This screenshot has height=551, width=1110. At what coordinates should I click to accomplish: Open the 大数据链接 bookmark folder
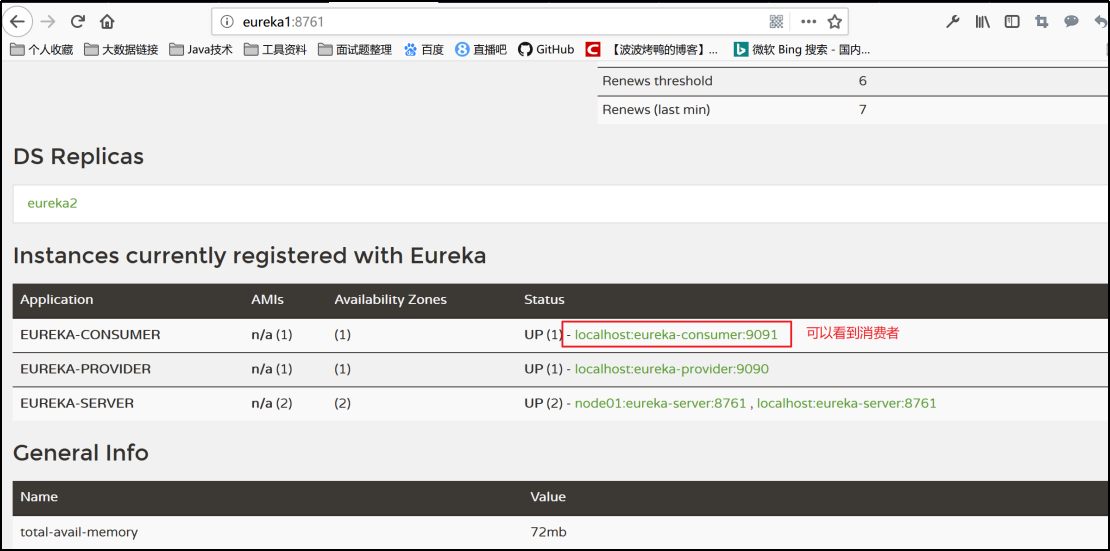pos(121,50)
